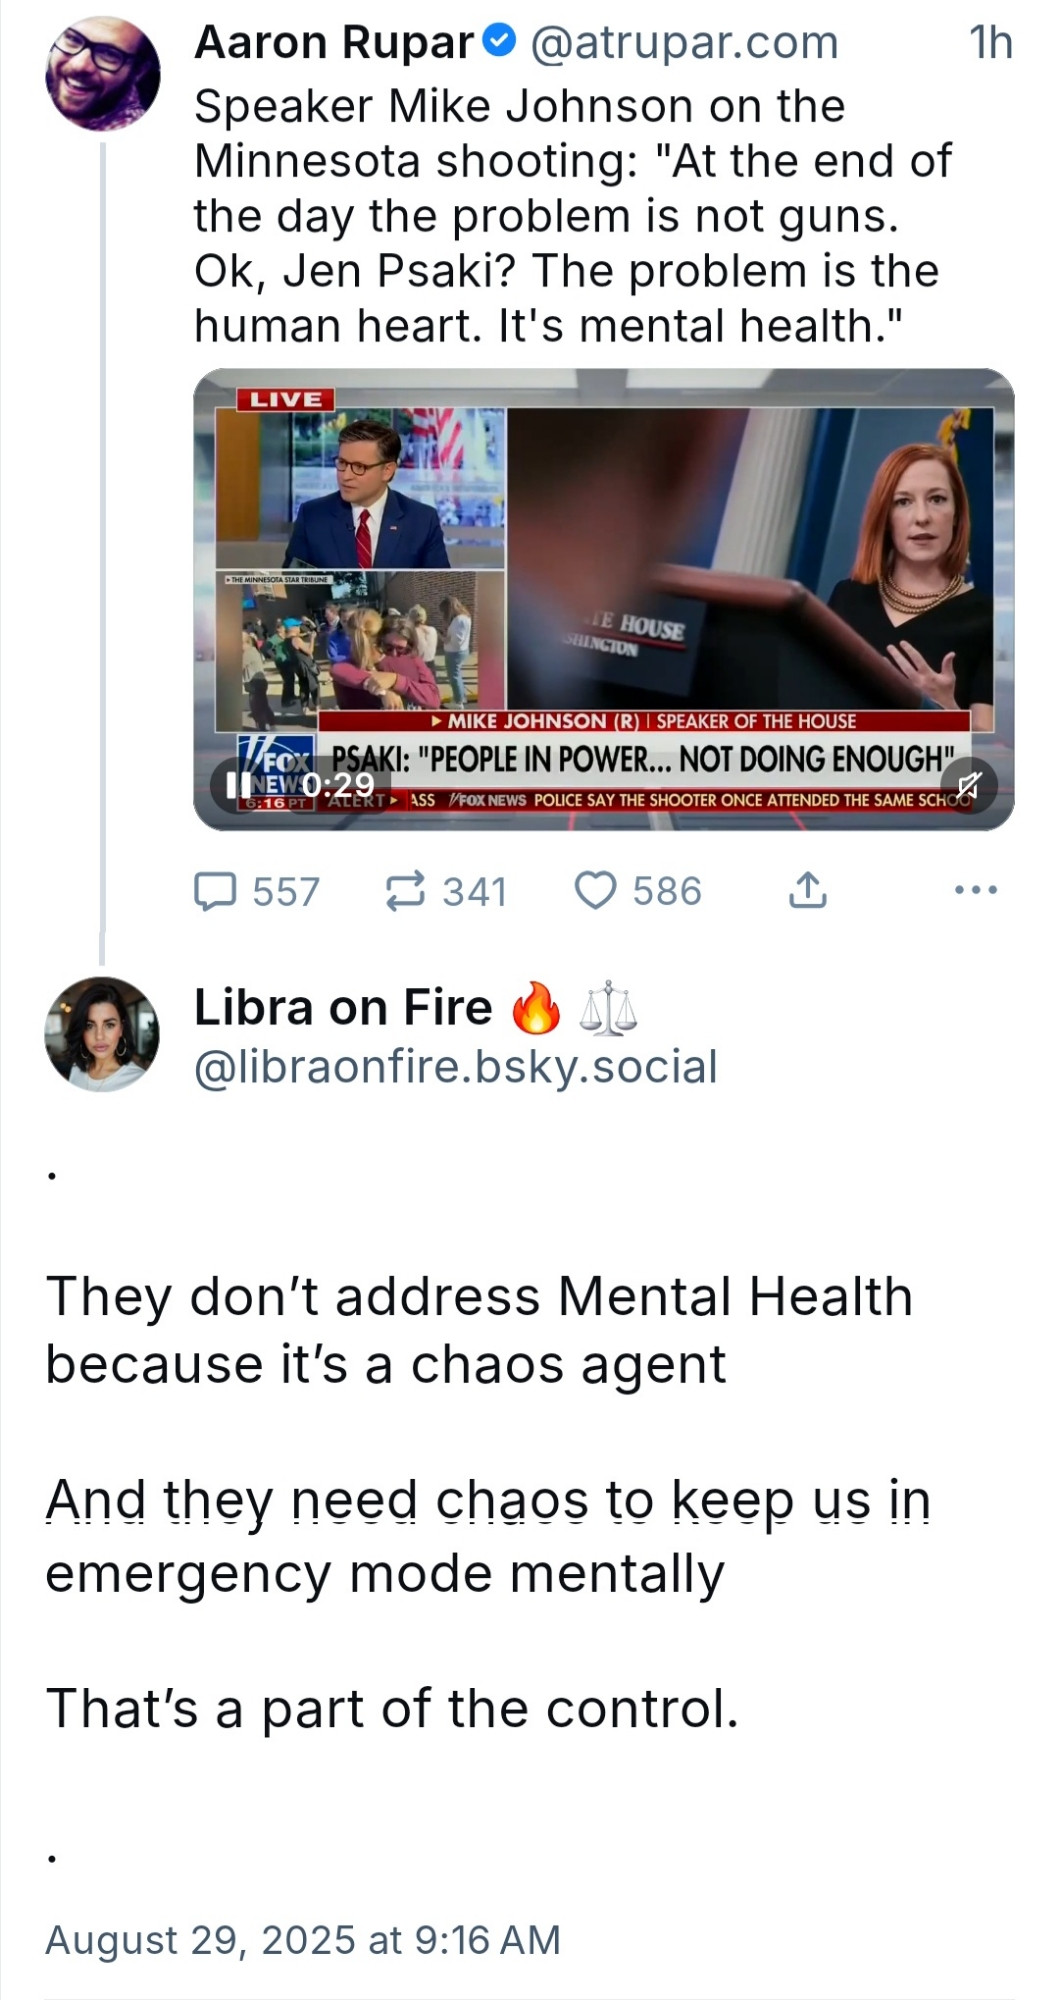Unmute the video with the speaker icon
The width and height of the screenshot is (1059, 2000).
[968, 785]
